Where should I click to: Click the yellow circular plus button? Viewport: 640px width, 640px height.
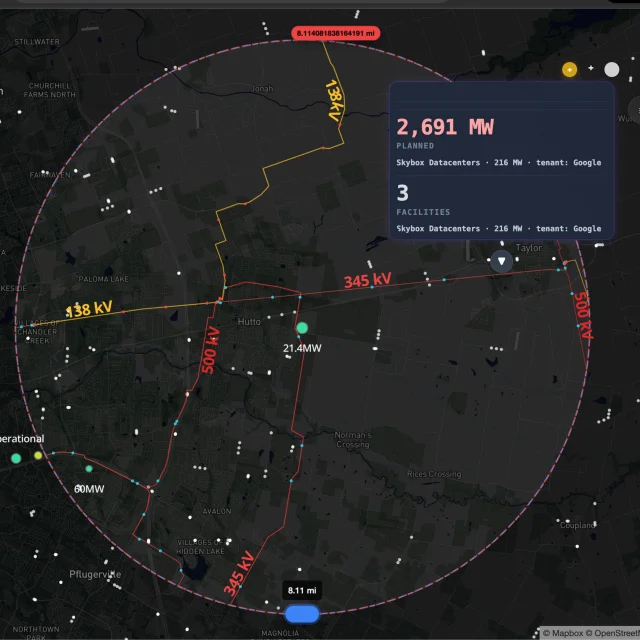click(569, 69)
